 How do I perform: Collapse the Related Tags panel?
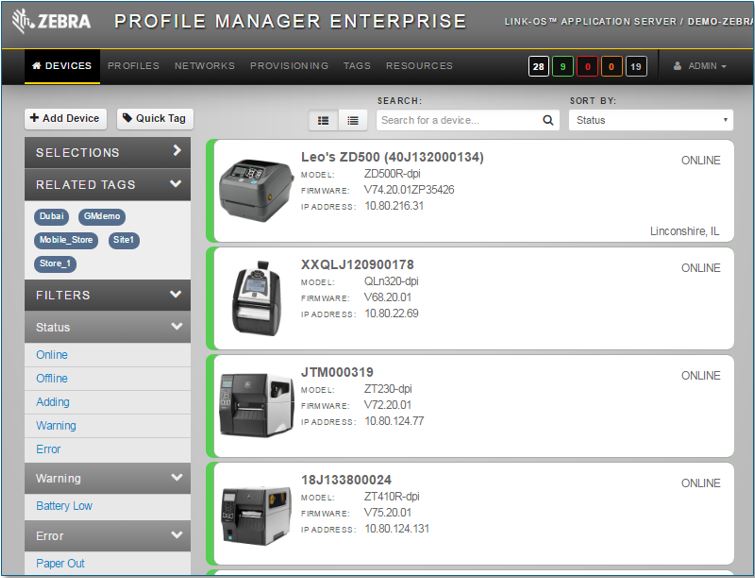[x=108, y=184]
